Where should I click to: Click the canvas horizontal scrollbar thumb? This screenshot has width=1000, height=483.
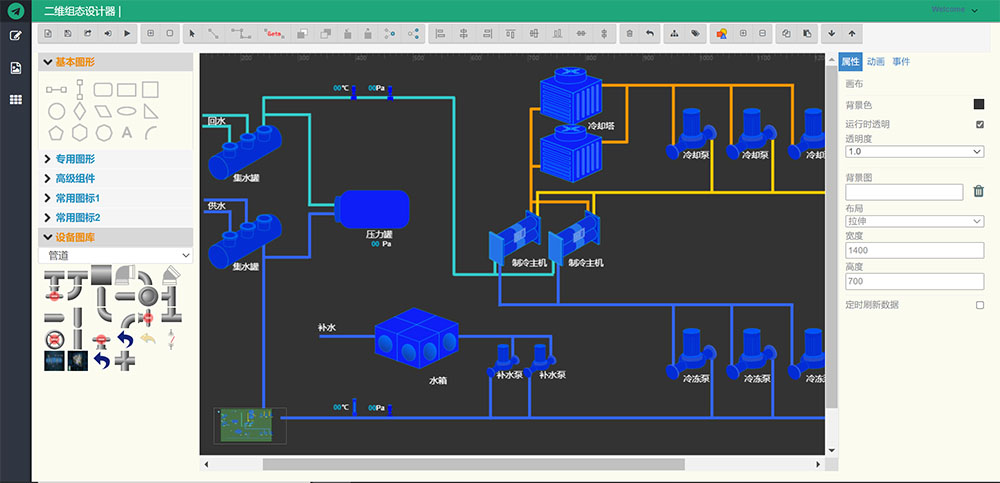click(x=473, y=464)
